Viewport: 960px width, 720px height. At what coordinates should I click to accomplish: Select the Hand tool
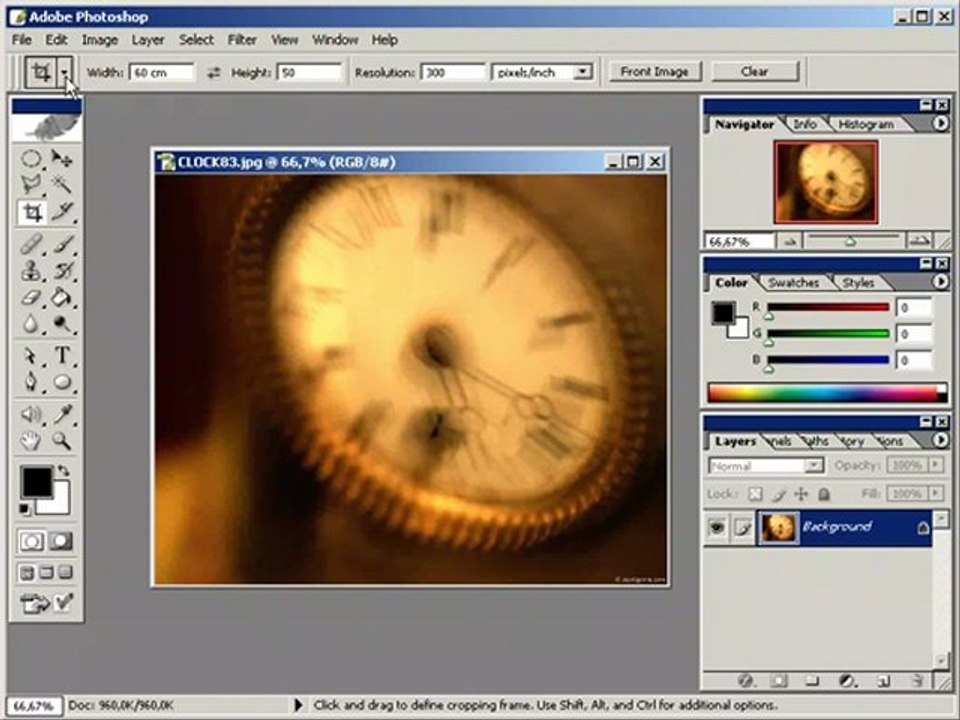click(x=31, y=440)
